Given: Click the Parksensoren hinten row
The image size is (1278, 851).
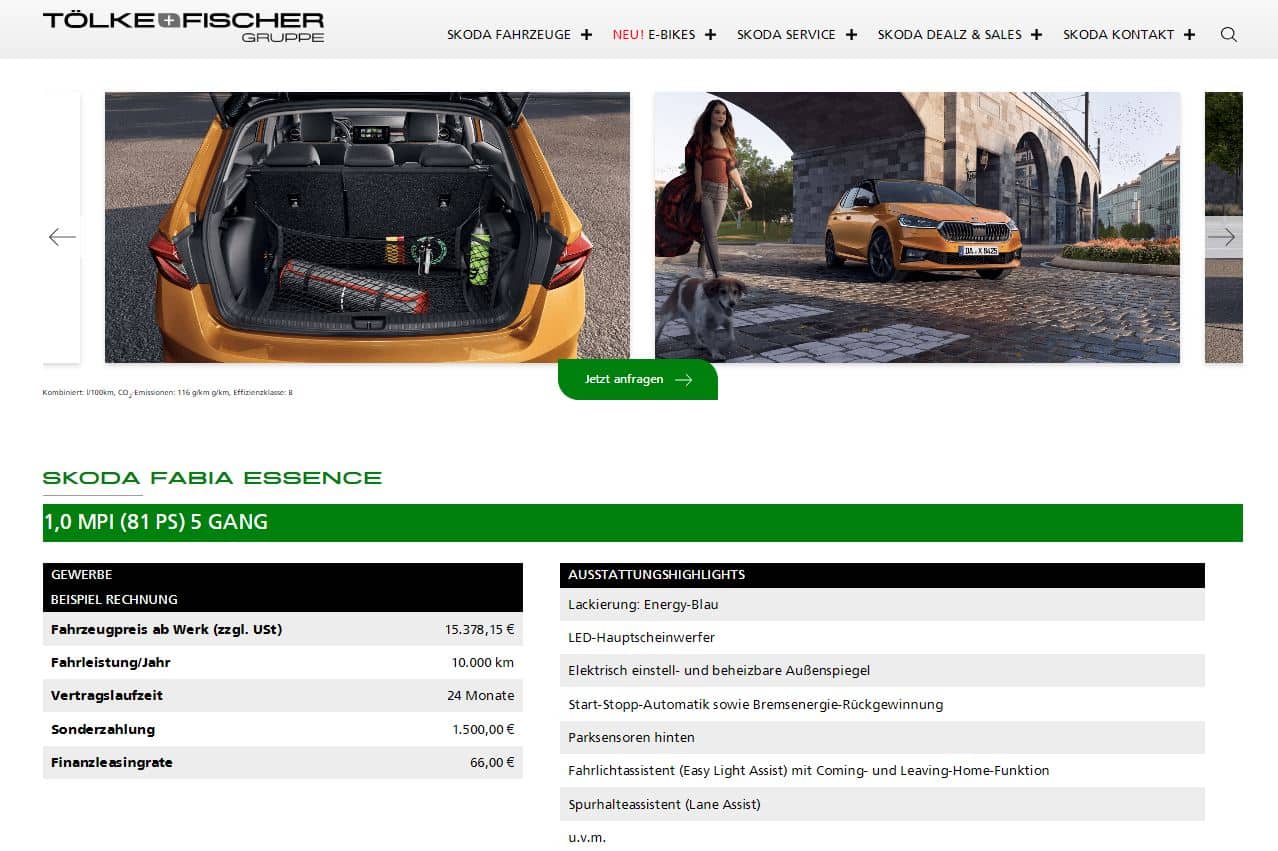Looking at the screenshot, I should point(882,737).
